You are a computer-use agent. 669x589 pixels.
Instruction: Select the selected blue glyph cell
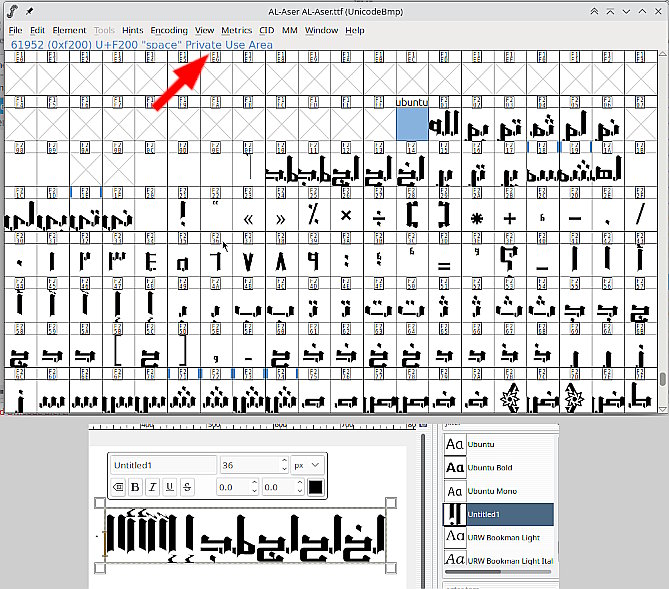412,124
